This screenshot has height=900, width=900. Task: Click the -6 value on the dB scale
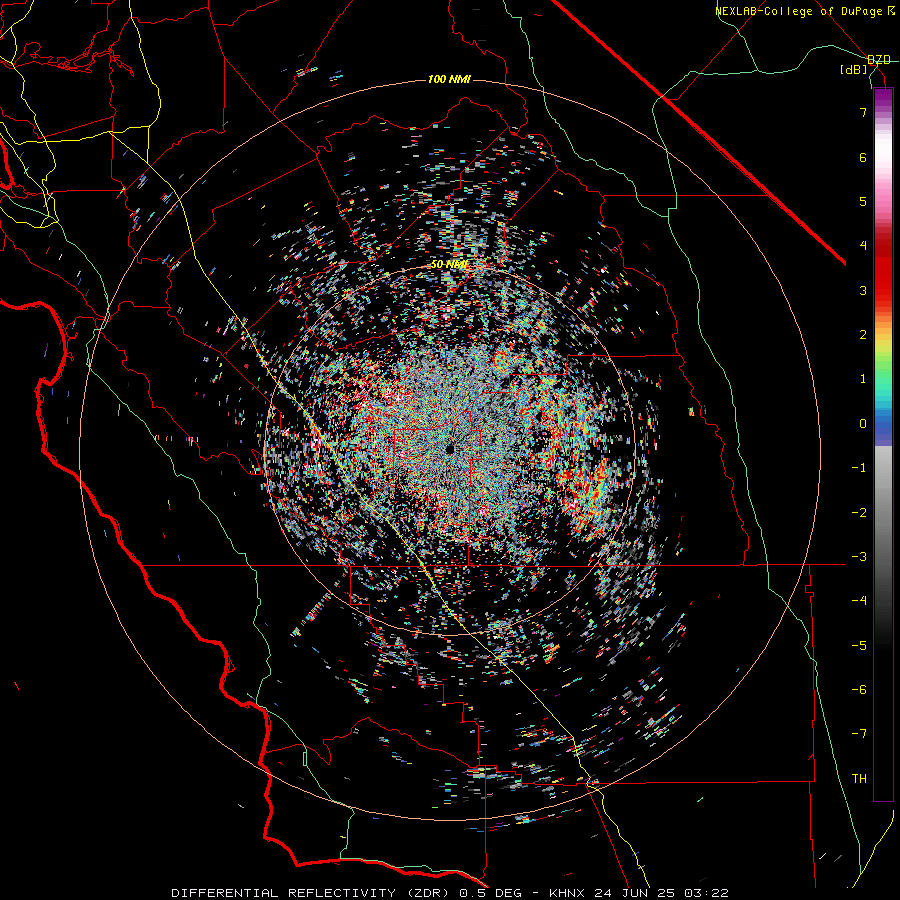click(859, 690)
